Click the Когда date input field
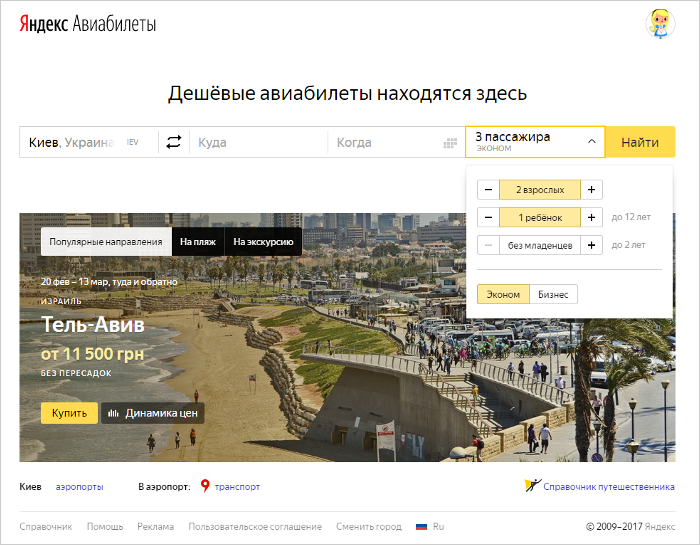 coord(396,142)
